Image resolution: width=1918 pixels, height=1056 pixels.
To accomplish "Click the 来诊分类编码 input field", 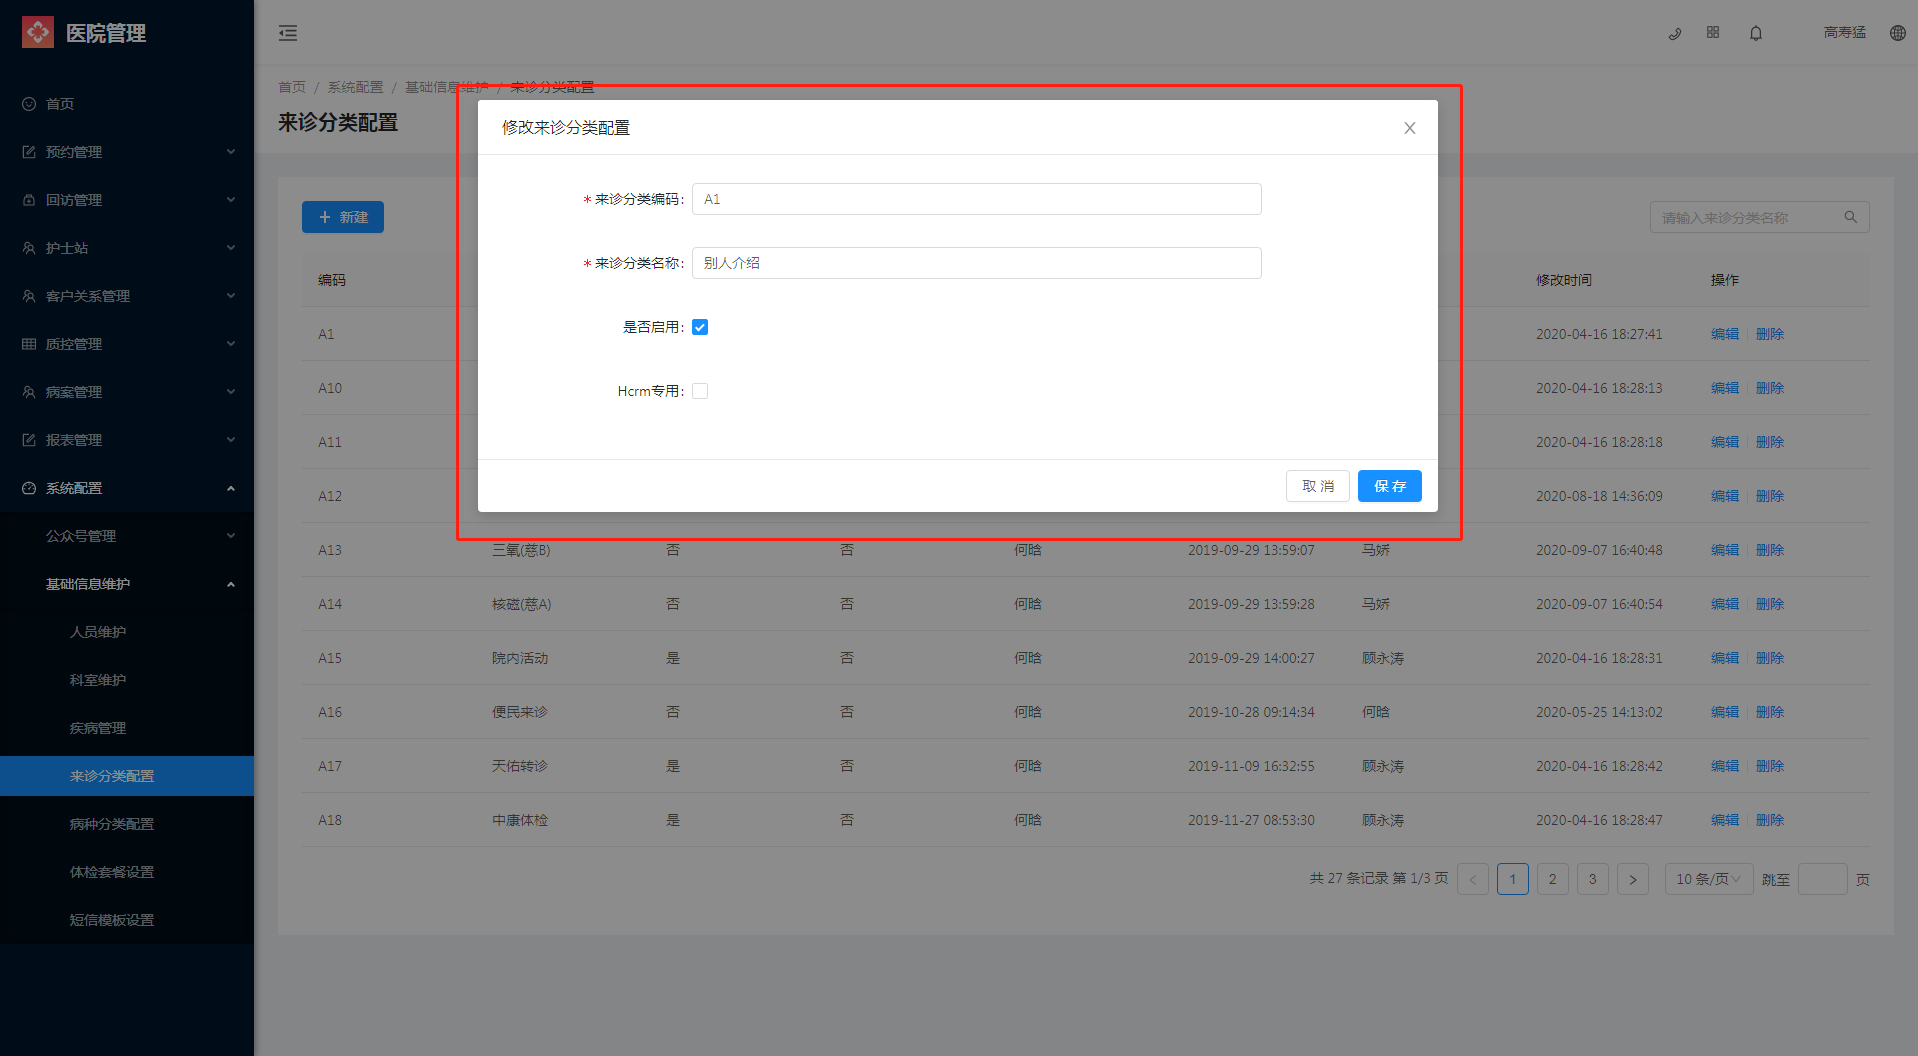I will pos(976,199).
